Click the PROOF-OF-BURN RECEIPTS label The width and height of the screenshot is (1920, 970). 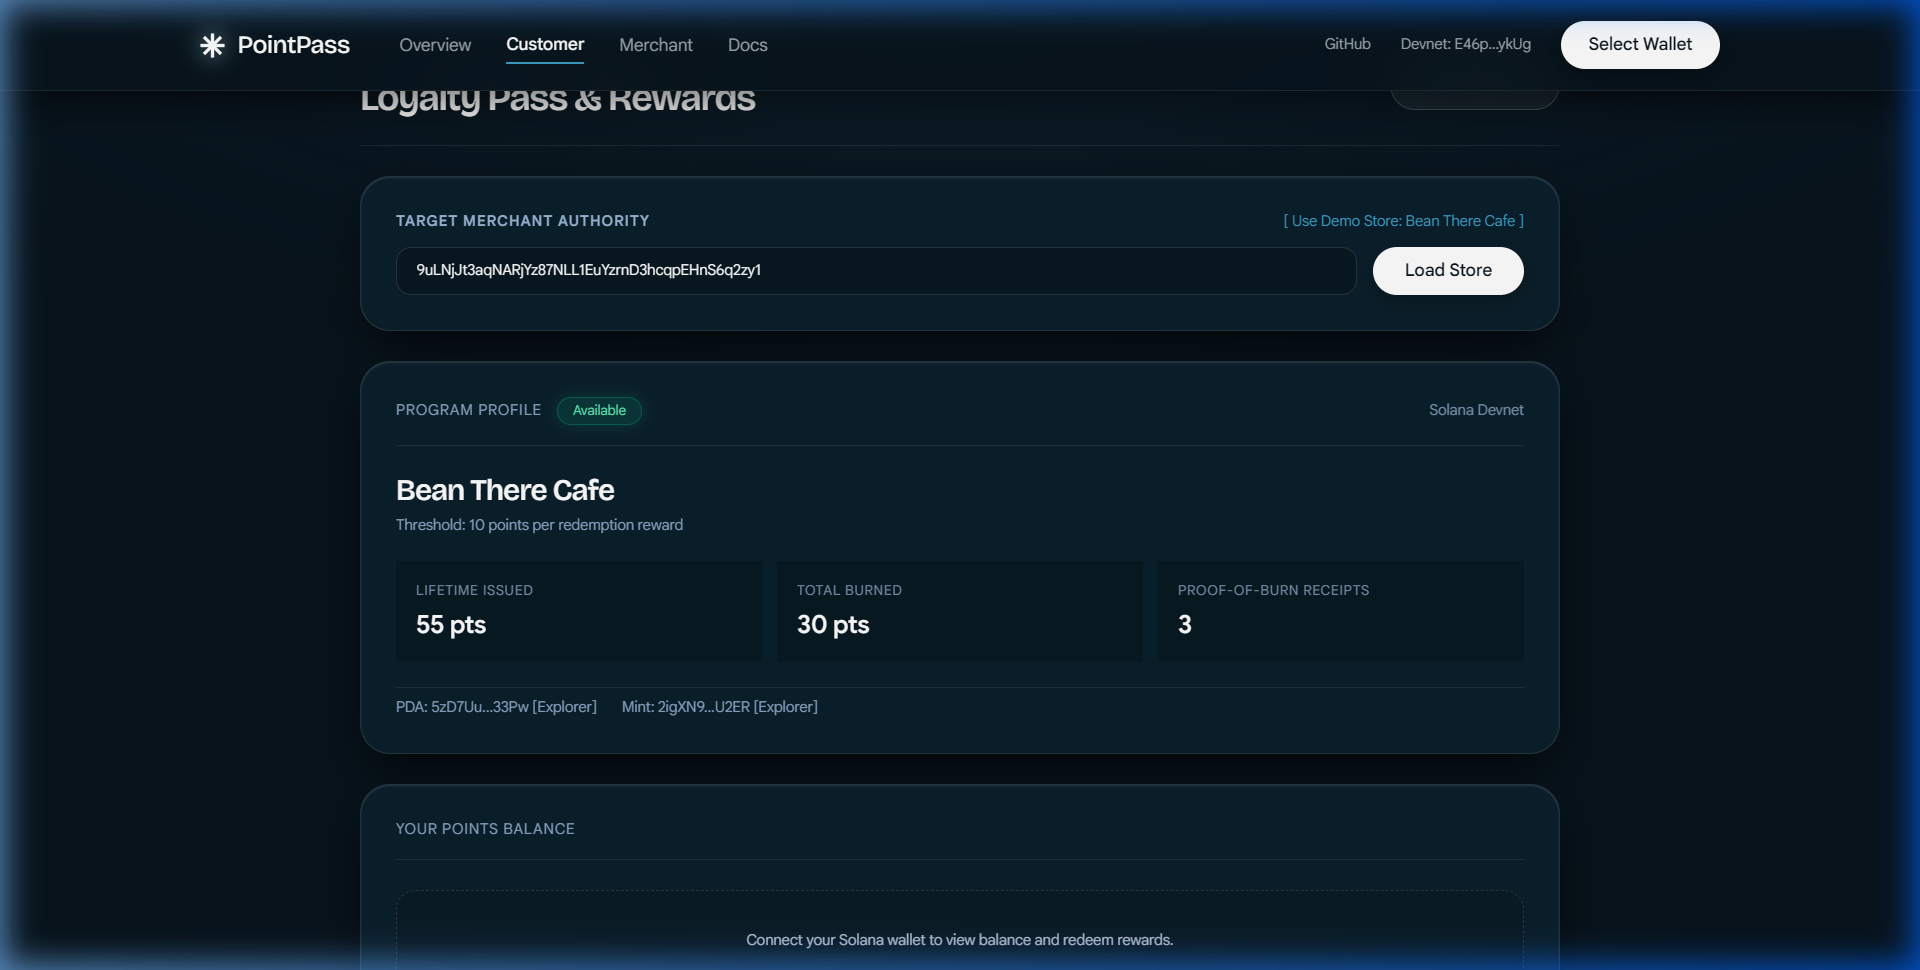click(1273, 591)
